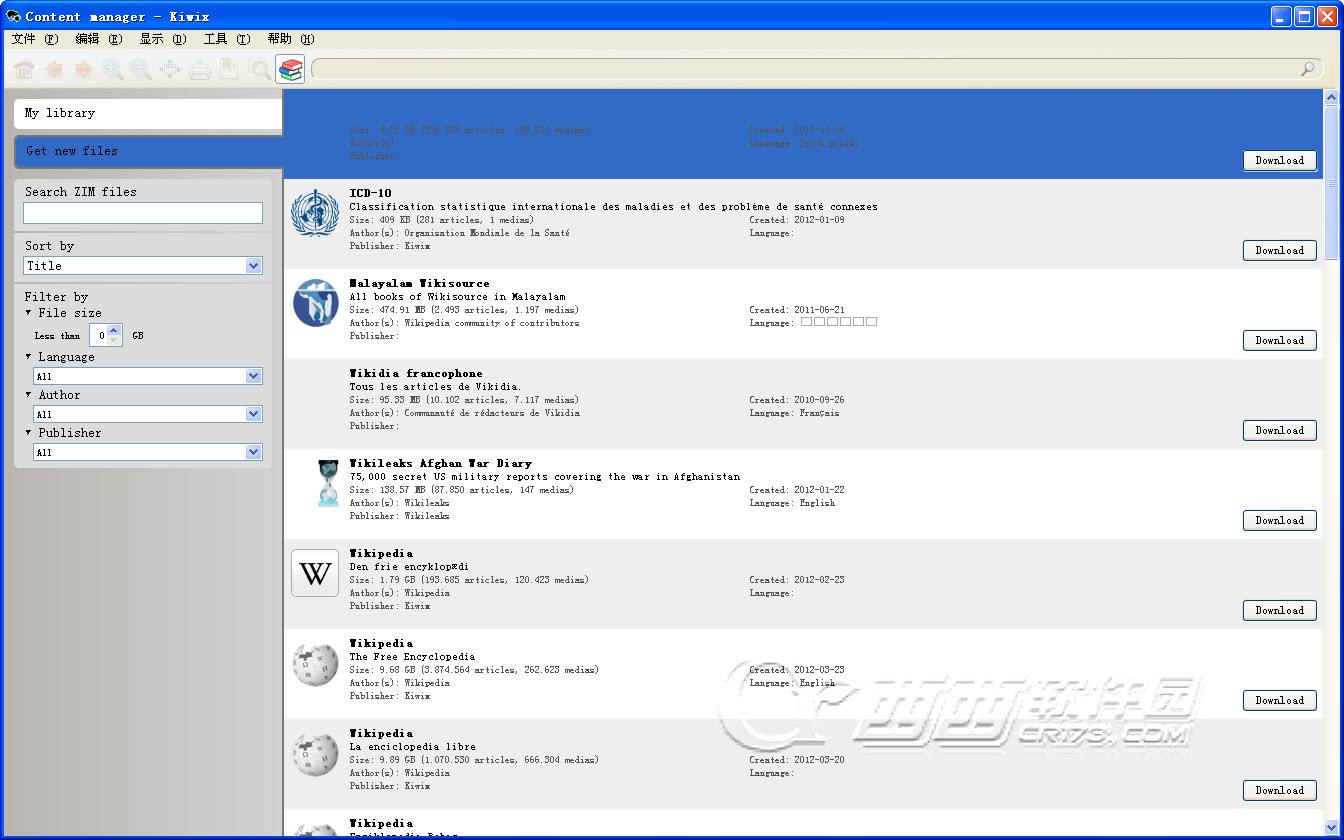Screen dimensions: 1344x840
Task: Download Wikipedia Den frie encyklopædi
Action: pyautogui.click(x=1280, y=610)
